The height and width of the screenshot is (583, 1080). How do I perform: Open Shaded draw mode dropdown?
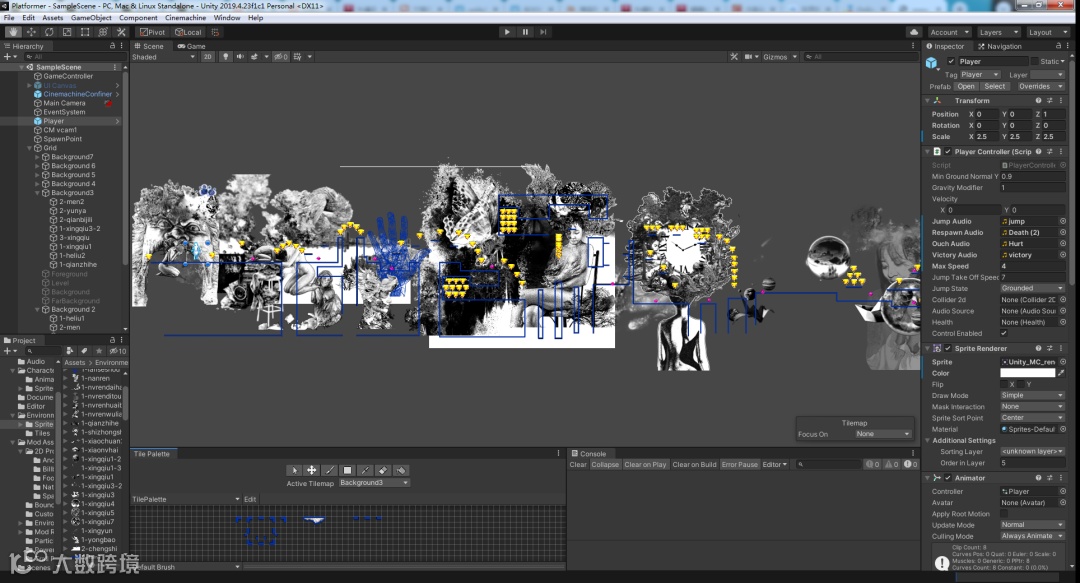[164, 57]
